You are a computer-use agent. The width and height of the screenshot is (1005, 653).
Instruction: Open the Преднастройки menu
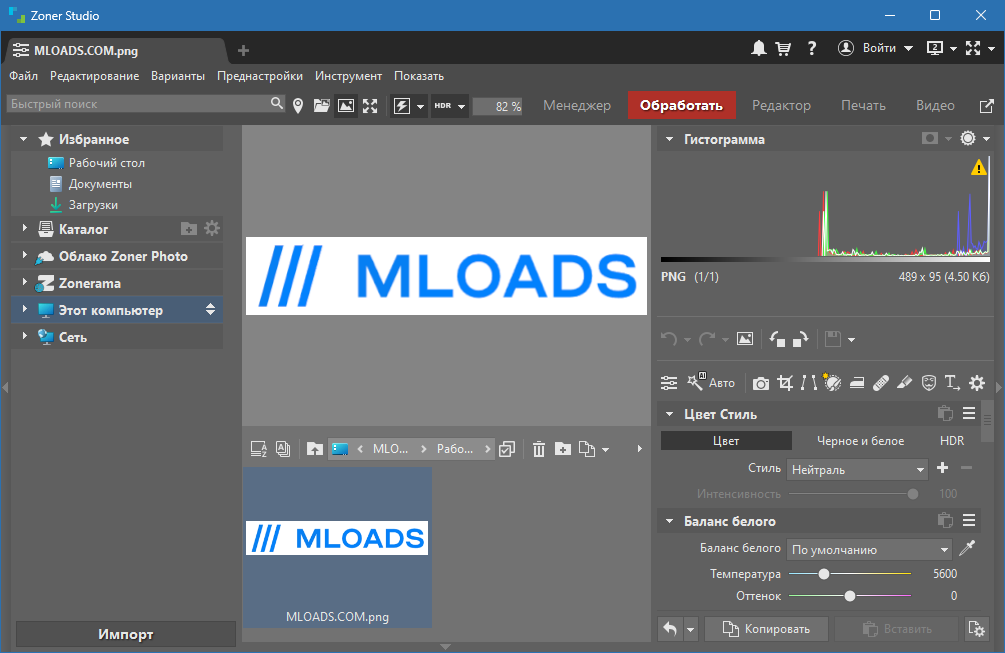pyautogui.click(x=260, y=76)
